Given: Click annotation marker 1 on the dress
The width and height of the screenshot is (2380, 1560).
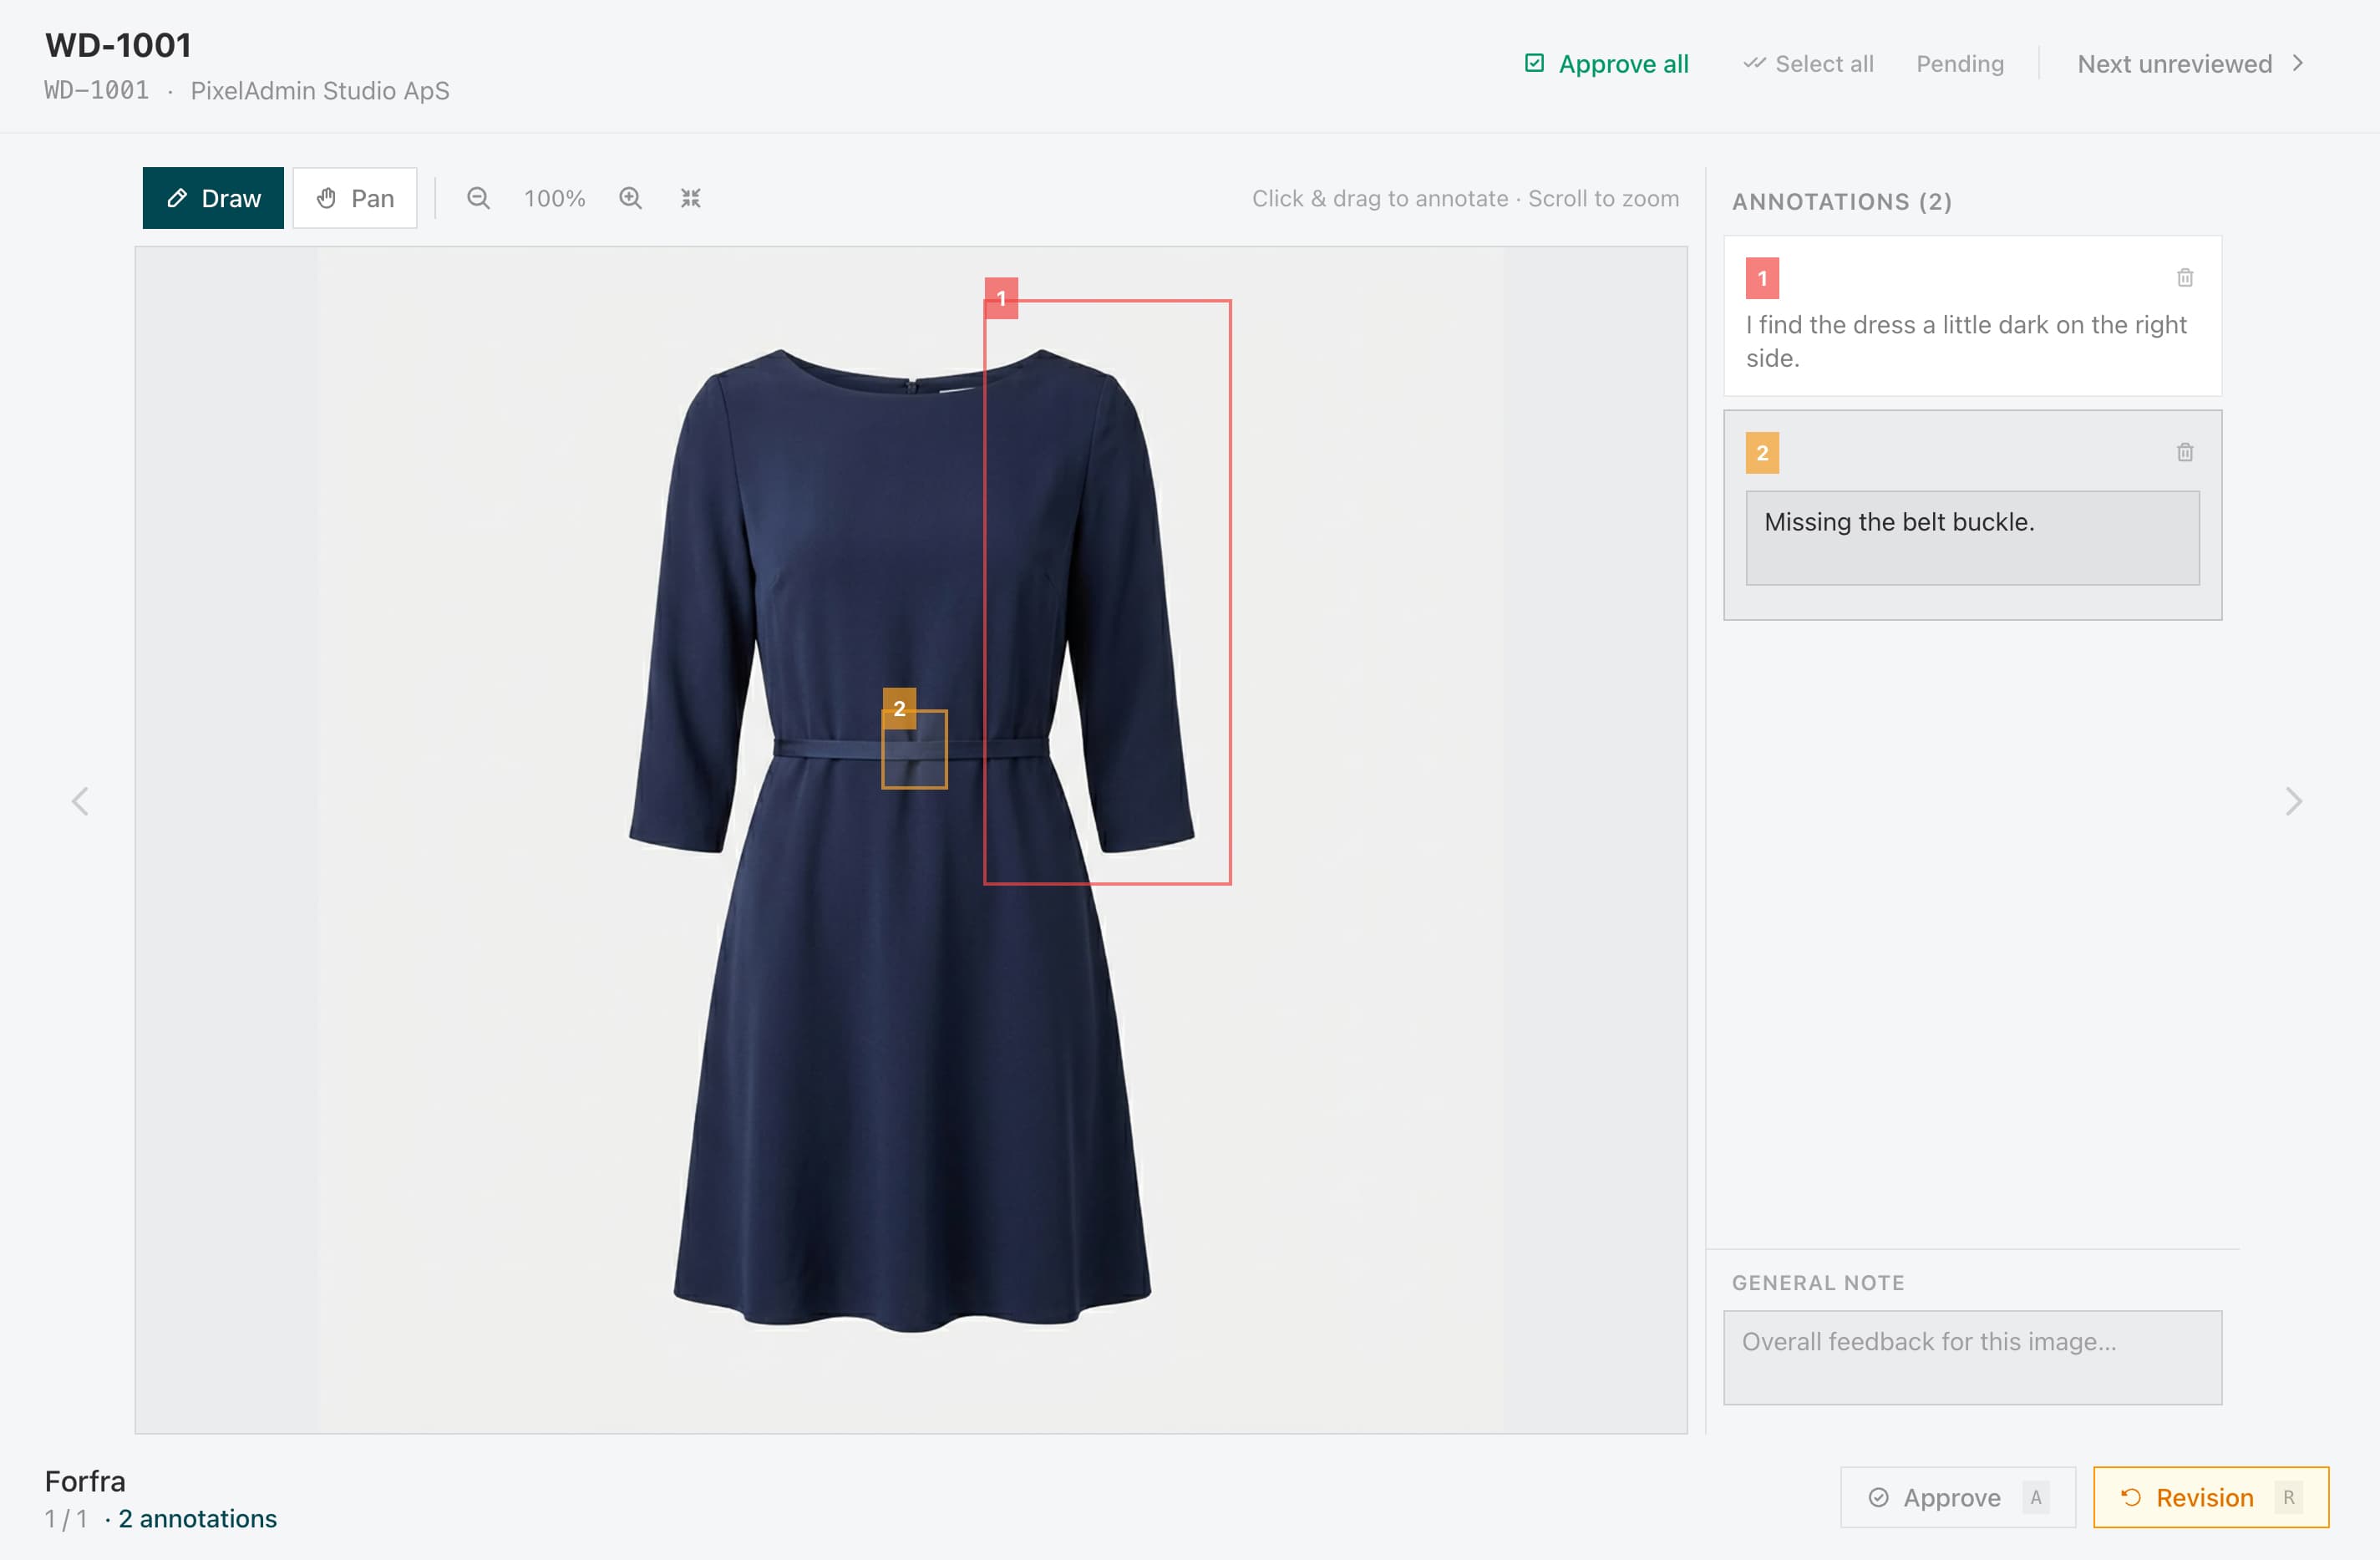Looking at the screenshot, I should click(x=1003, y=297).
